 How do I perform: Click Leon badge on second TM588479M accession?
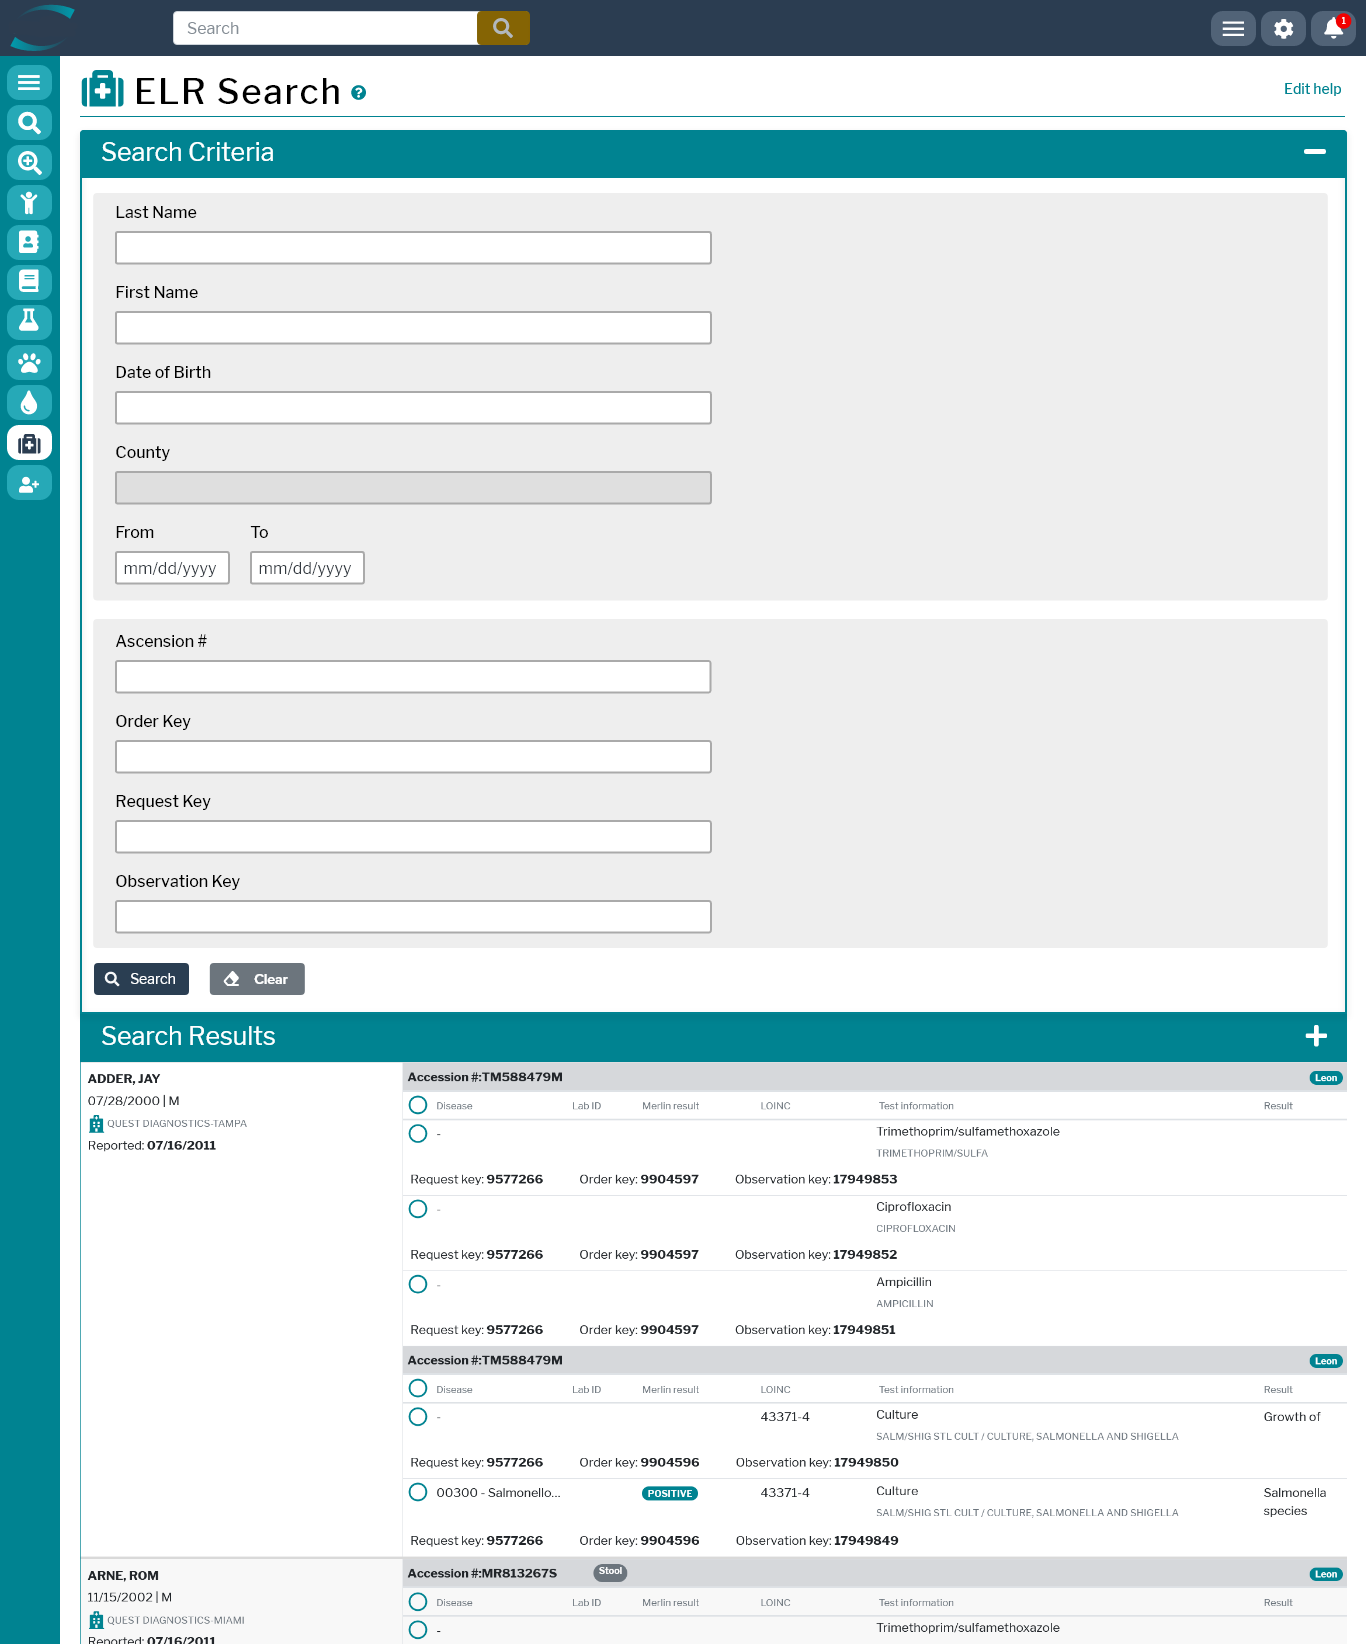coord(1326,1361)
